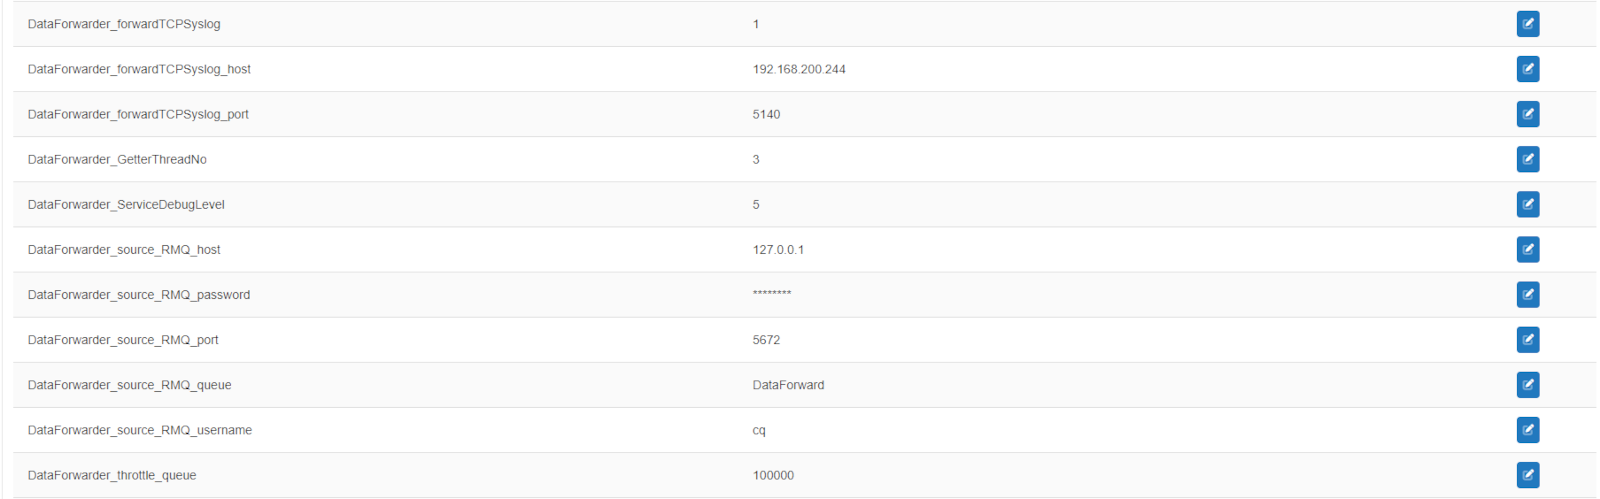Edit the source_RMQ_username value
Image resolution: width=1600 pixels, height=499 pixels.
[1527, 430]
